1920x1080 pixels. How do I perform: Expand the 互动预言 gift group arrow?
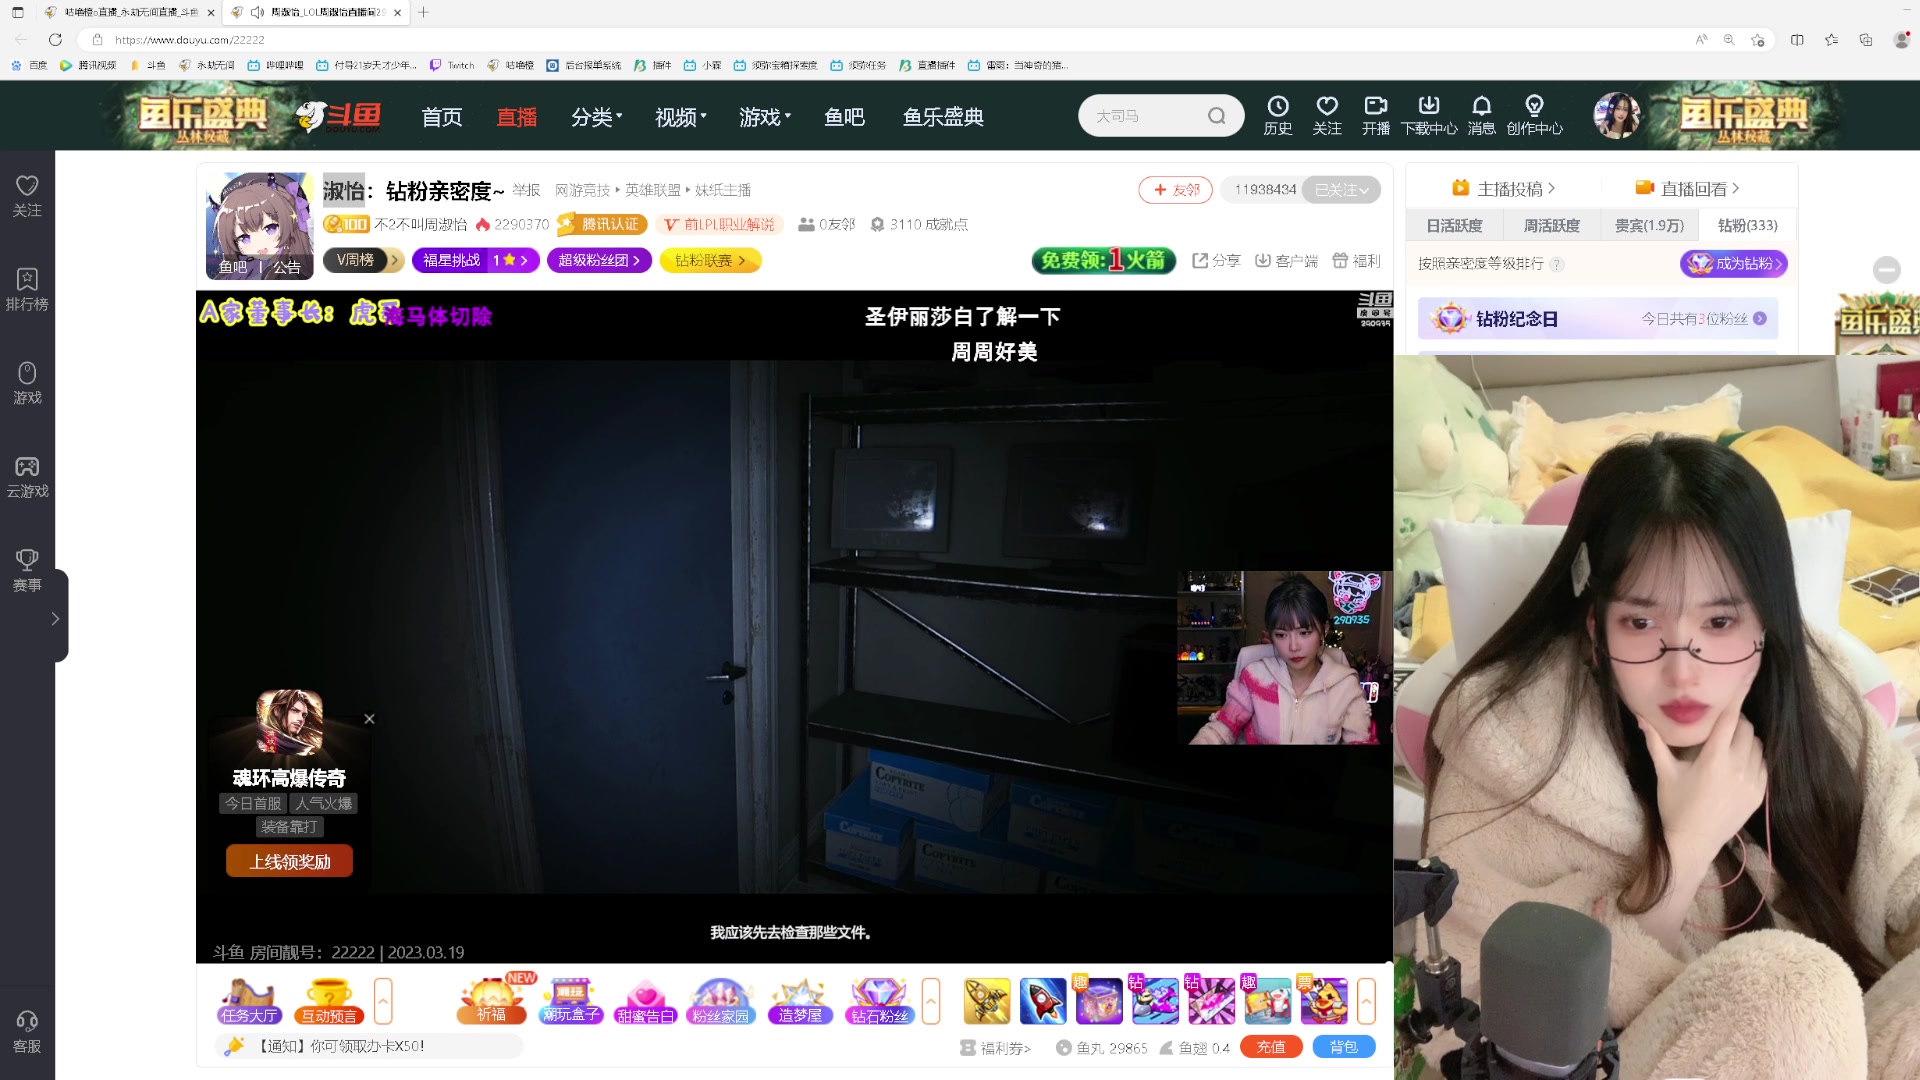pyautogui.click(x=383, y=1000)
